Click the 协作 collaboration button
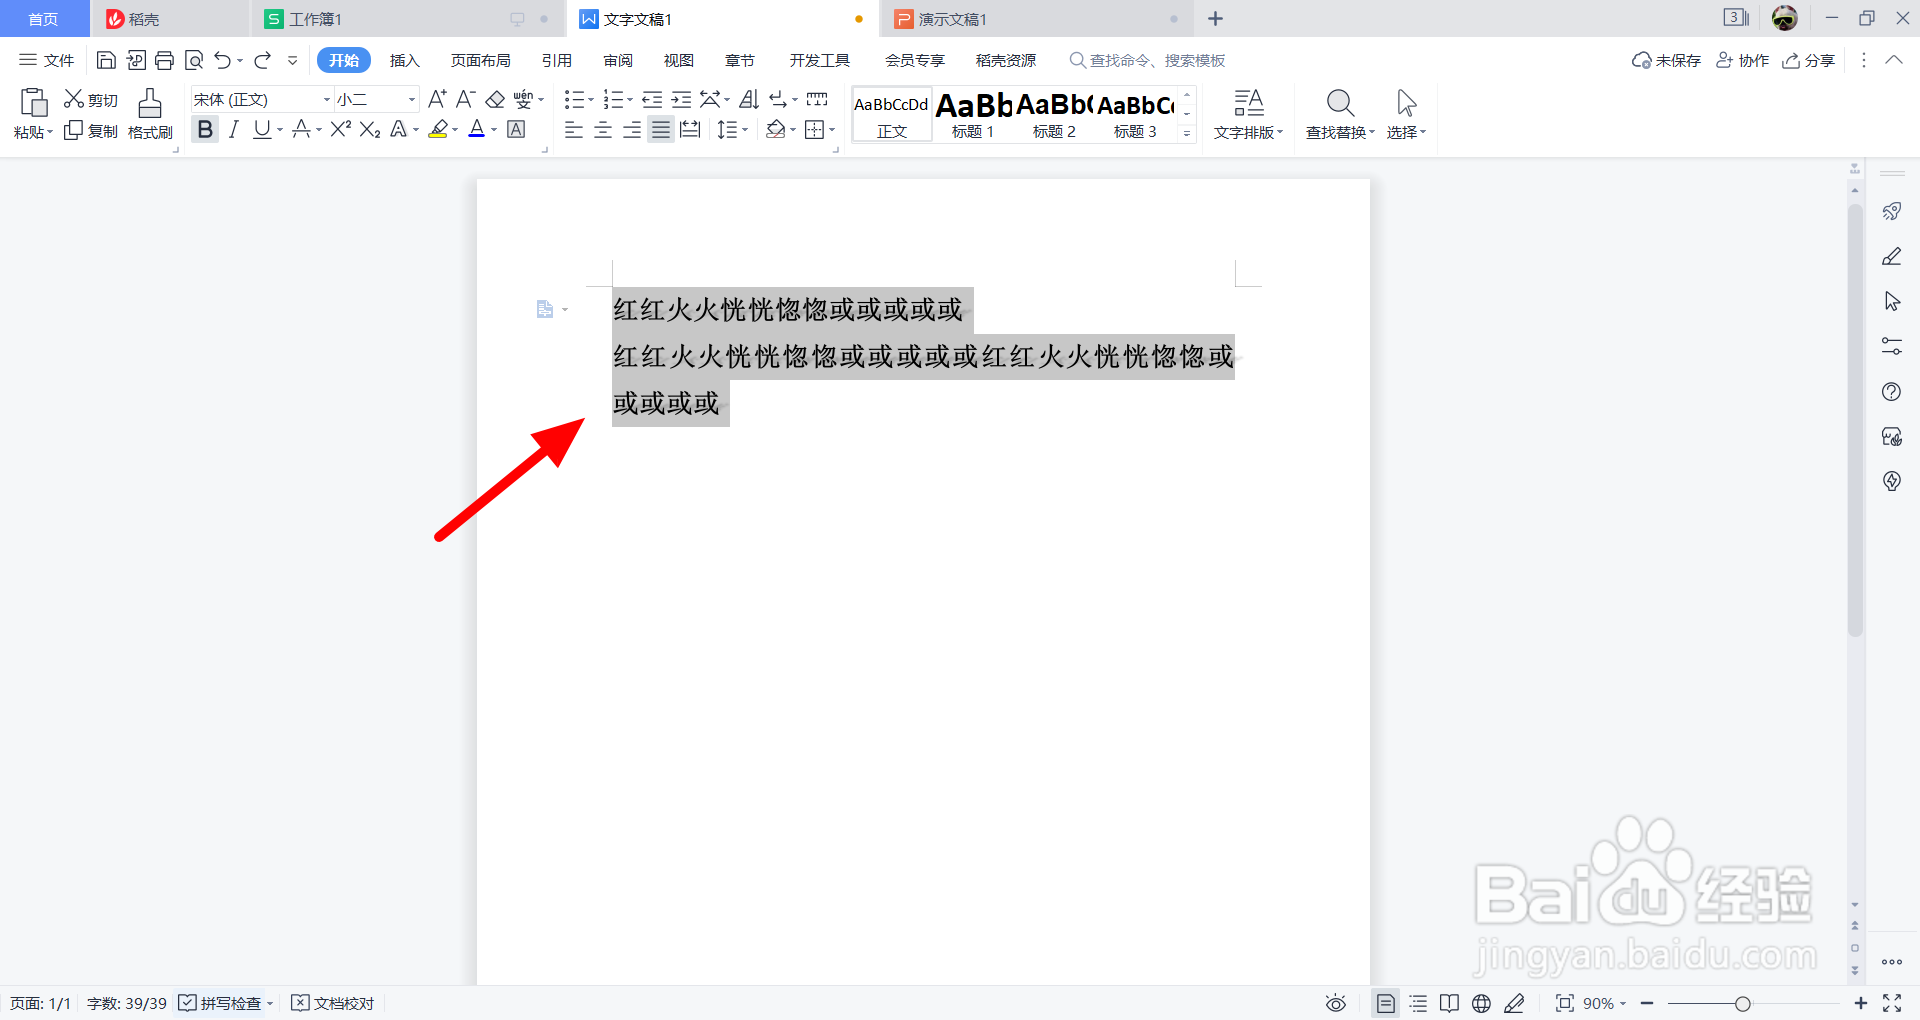Image resolution: width=1920 pixels, height=1020 pixels. click(x=1743, y=60)
